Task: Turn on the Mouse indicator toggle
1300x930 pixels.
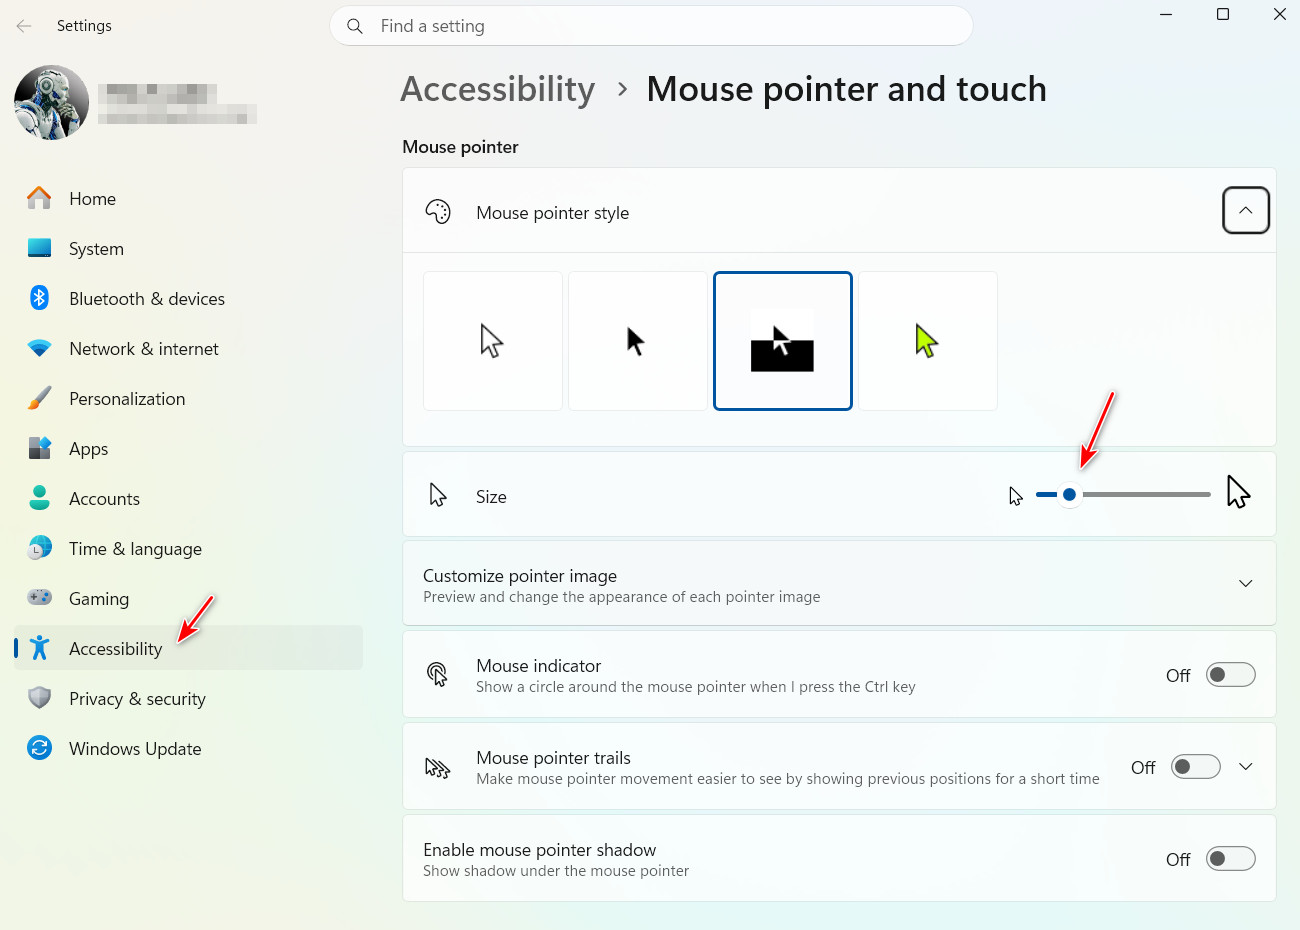Action: point(1230,675)
